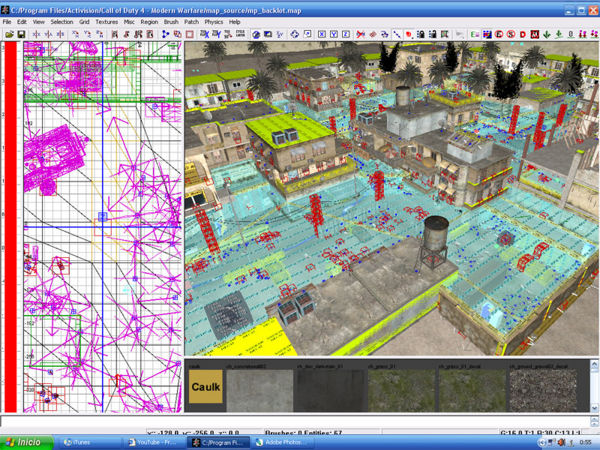The width and height of the screenshot is (600, 450).
Task: Switch to YouTube window in taskbar
Action: pyautogui.click(x=155, y=443)
